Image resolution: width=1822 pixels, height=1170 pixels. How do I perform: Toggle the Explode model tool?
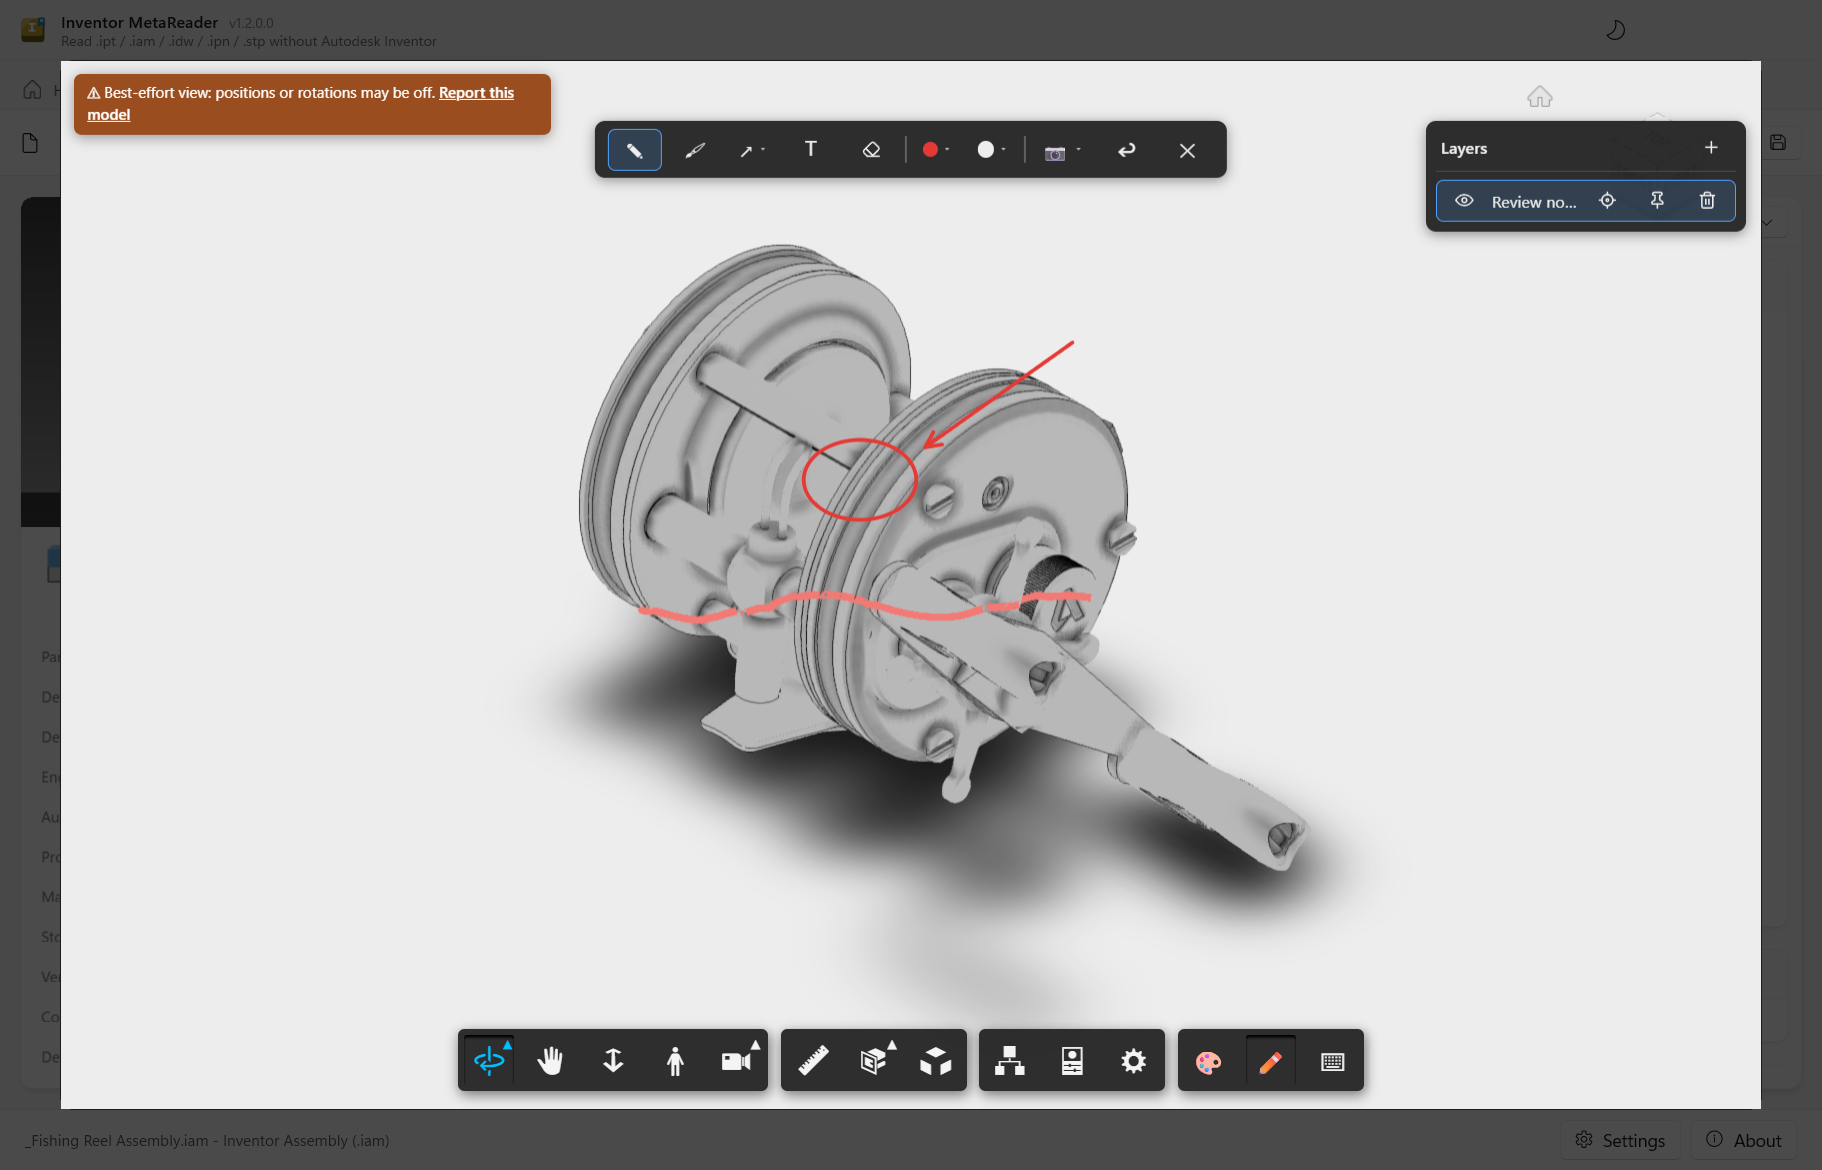tap(936, 1060)
